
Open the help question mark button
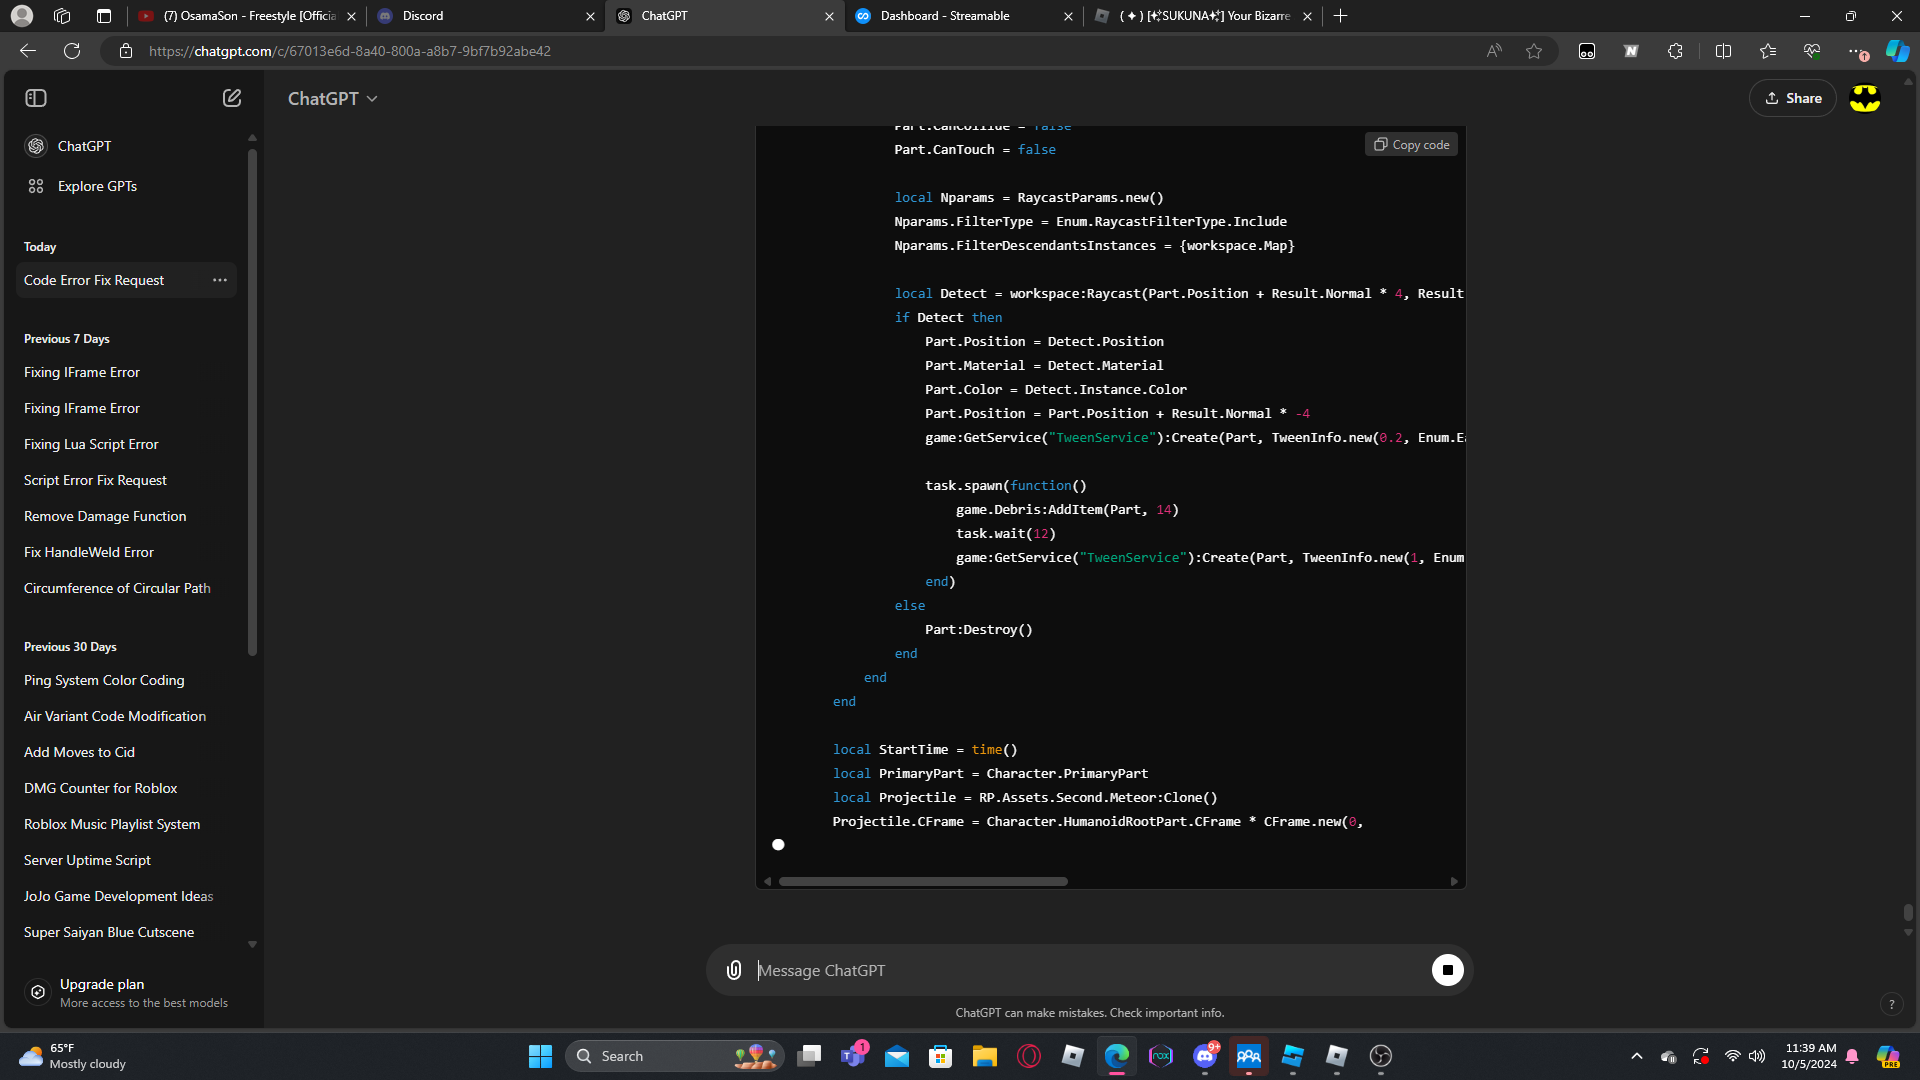pyautogui.click(x=1891, y=1004)
